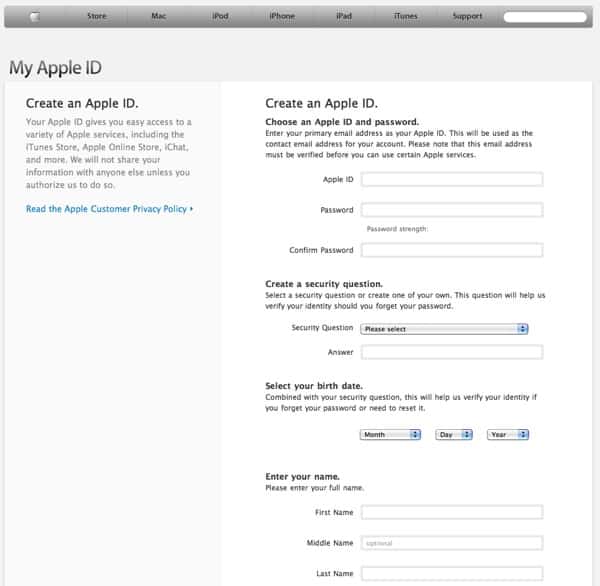Viewport: 600px width, 586px height.
Task: Focus the navigation search field
Action: pyautogui.click(x=545, y=17)
